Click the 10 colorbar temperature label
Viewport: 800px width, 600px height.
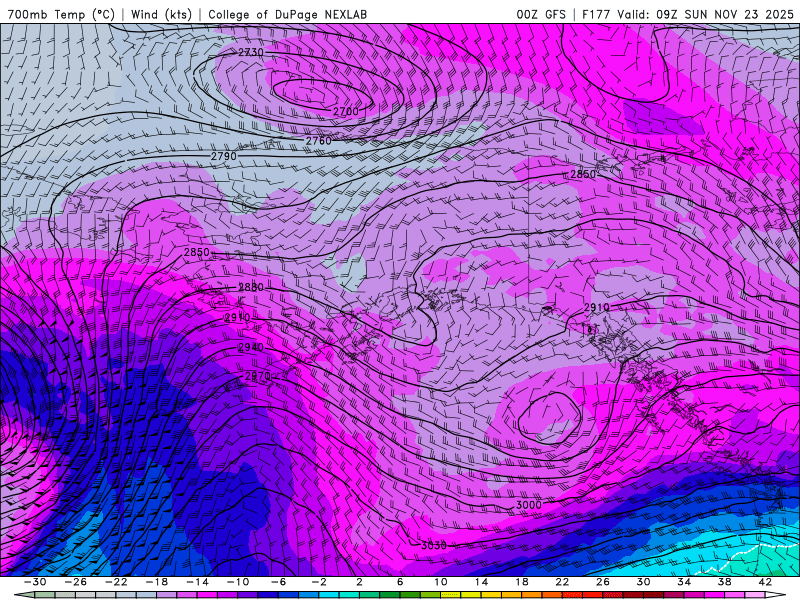(x=441, y=582)
